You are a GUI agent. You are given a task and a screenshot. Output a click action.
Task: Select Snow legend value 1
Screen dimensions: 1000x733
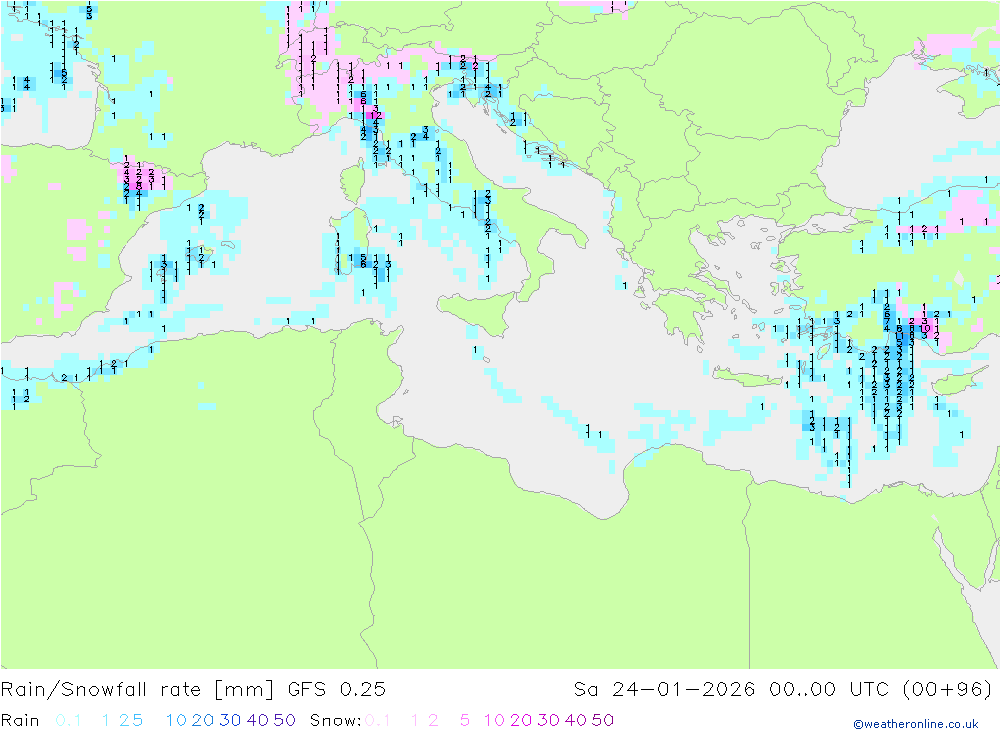pos(415,720)
